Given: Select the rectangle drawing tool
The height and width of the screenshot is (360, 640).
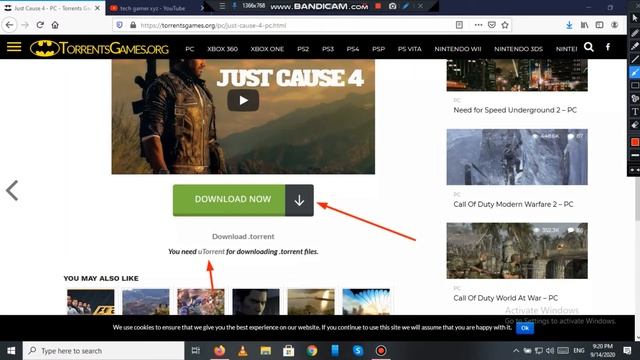Looking at the screenshot, I should tap(635, 86).
